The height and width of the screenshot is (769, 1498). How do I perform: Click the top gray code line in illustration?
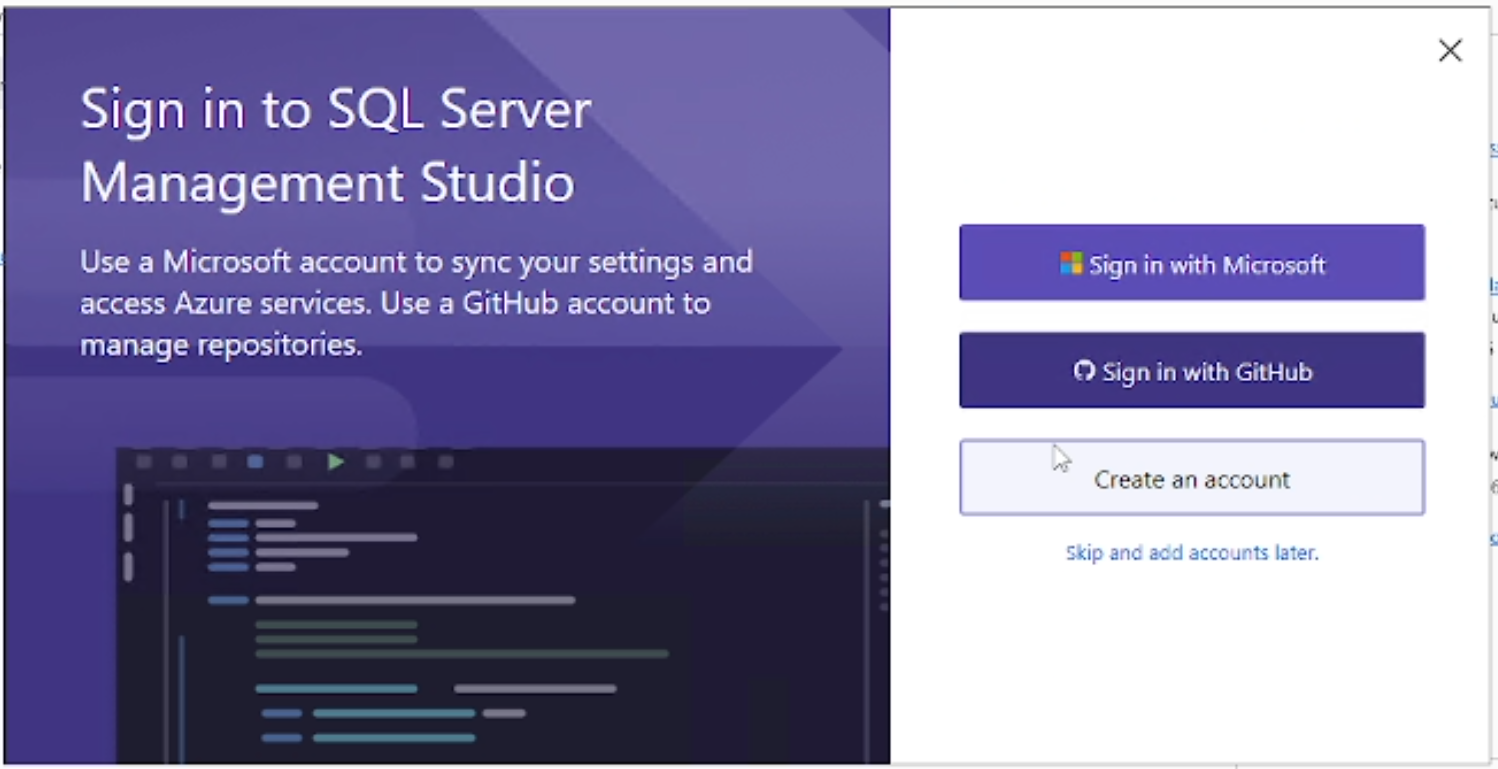click(263, 505)
